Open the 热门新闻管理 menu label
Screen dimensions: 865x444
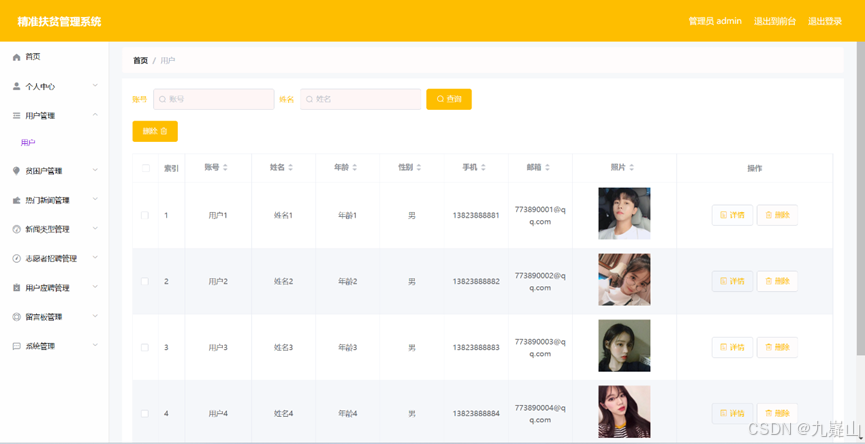tap(47, 200)
